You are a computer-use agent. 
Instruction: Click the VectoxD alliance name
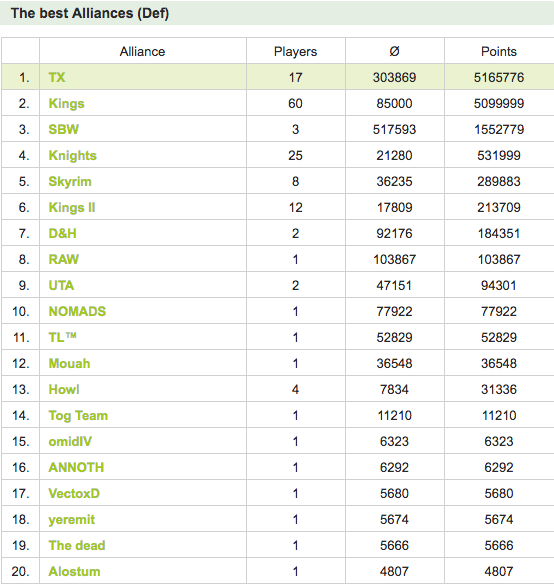click(x=74, y=493)
